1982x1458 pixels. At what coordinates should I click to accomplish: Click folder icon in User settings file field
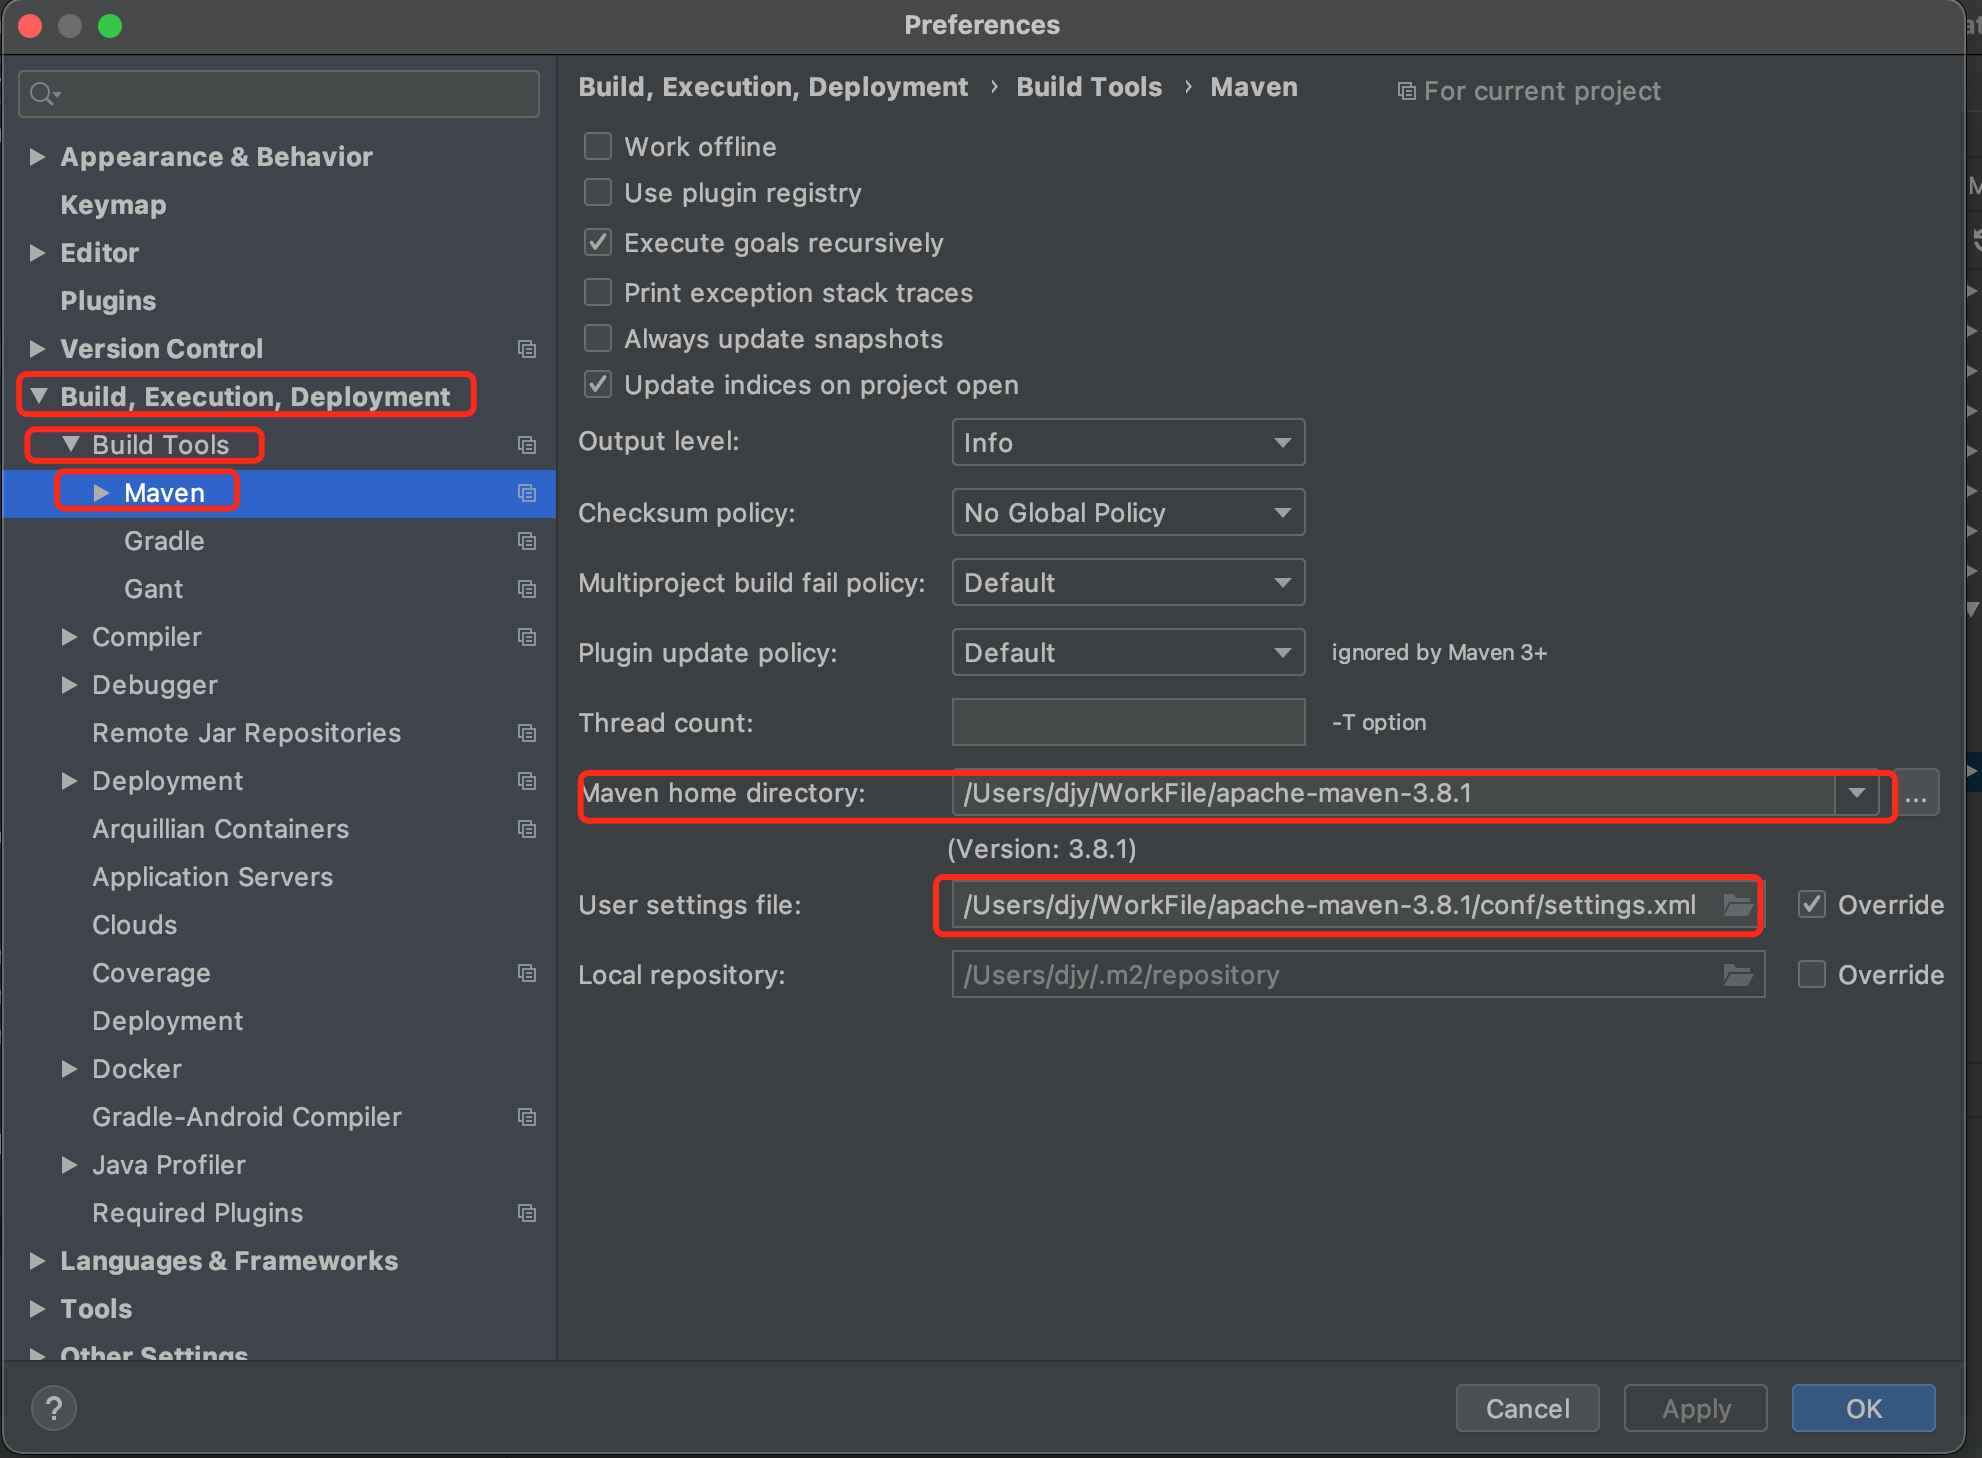tap(1738, 905)
